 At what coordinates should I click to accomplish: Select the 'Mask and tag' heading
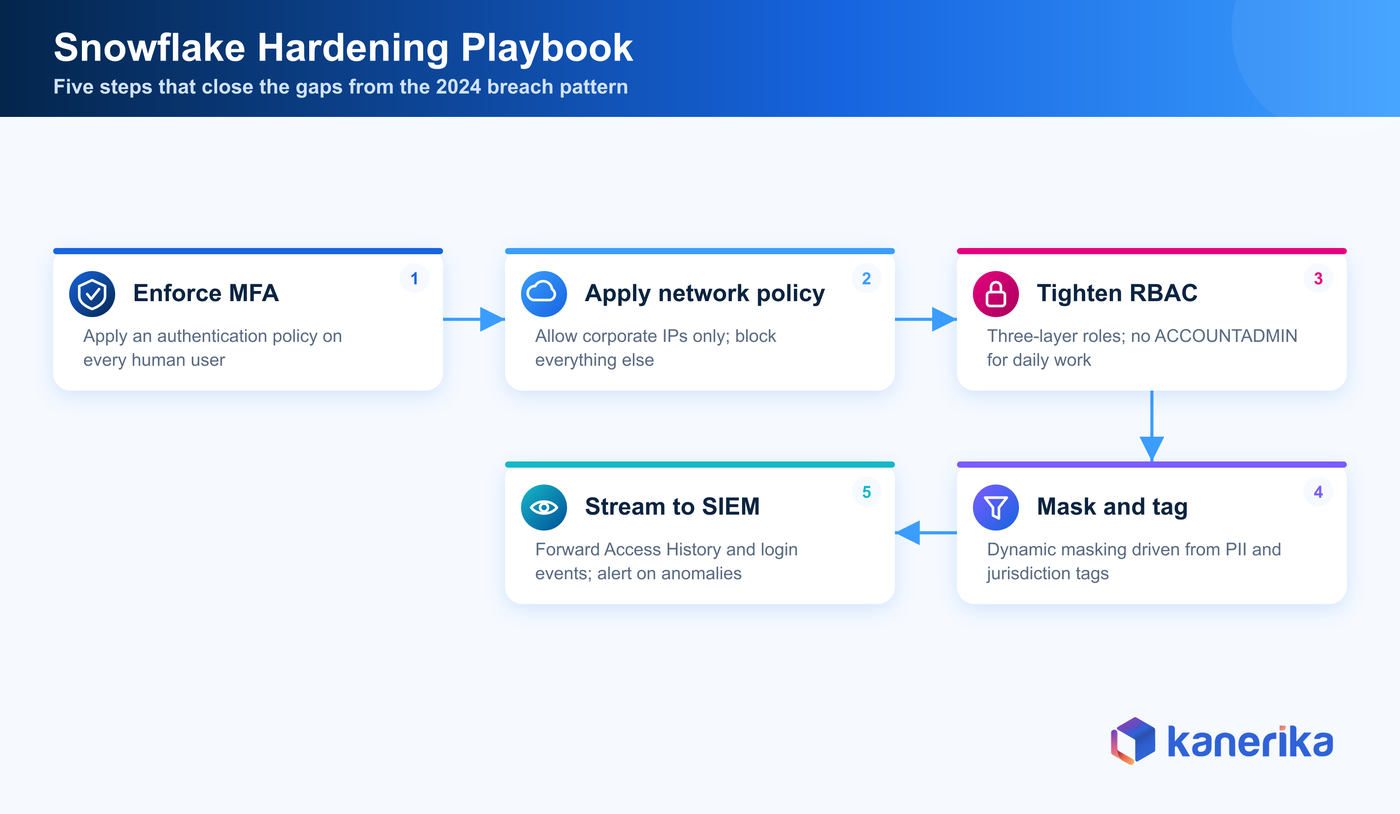click(x=1112, y=506)
